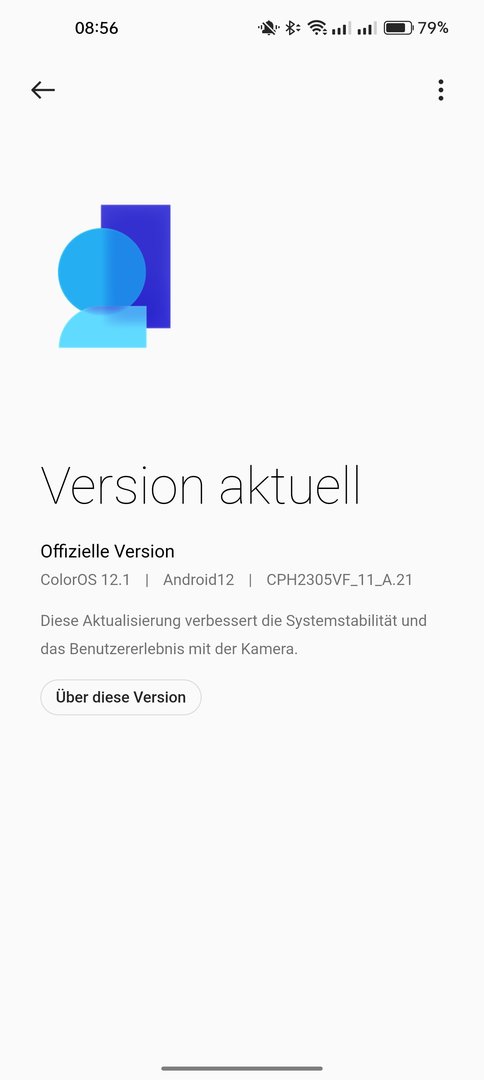The width and height of the screenshot is (484, 1080).
Task: Tap the Systemstabilität update description text
Action: 233,621
